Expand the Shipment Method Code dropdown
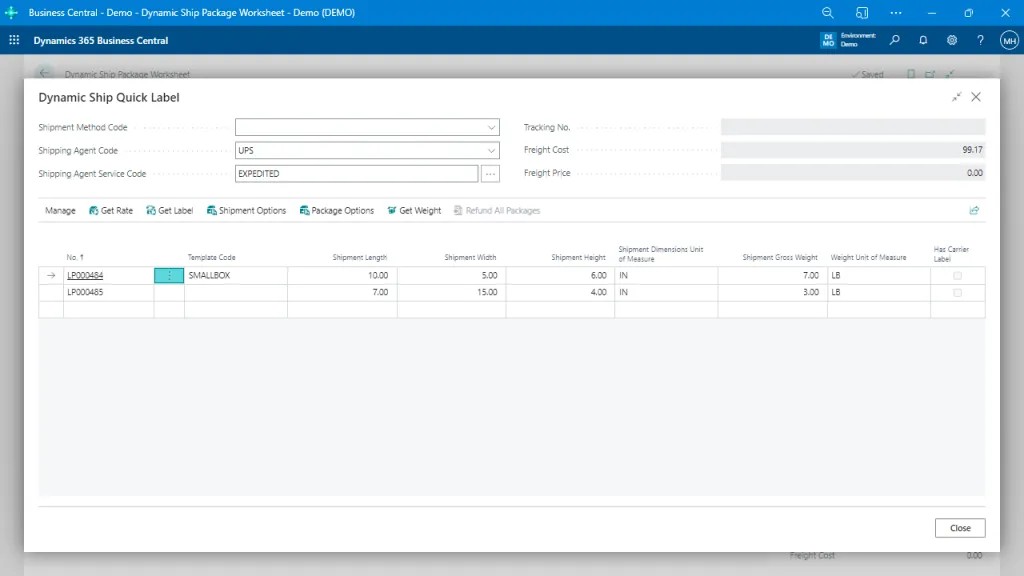Image resolution: width=1024 pixels, height=576 pixels. 492,128
